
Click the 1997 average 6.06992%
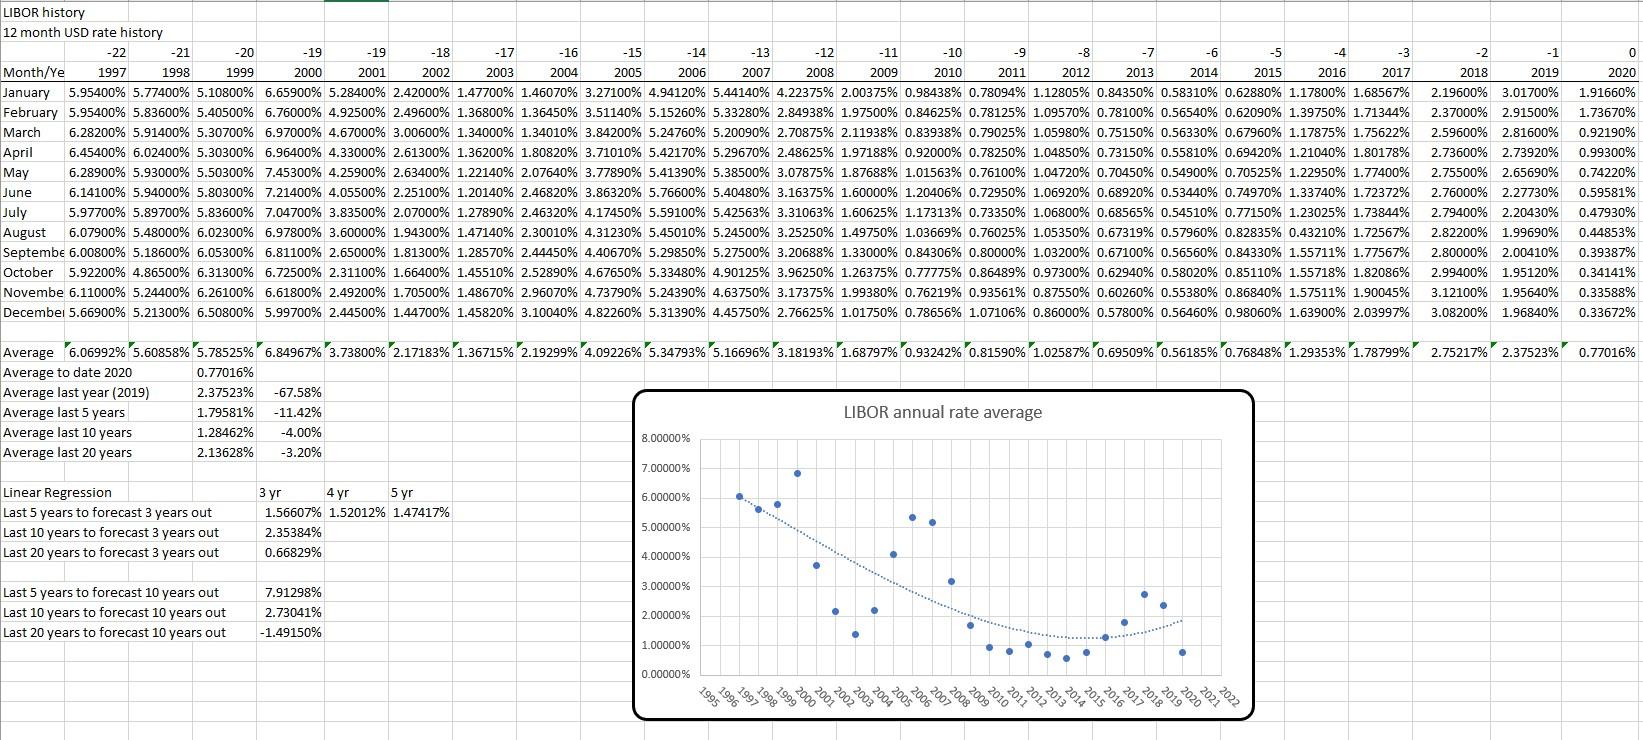(x=98, y=352)
